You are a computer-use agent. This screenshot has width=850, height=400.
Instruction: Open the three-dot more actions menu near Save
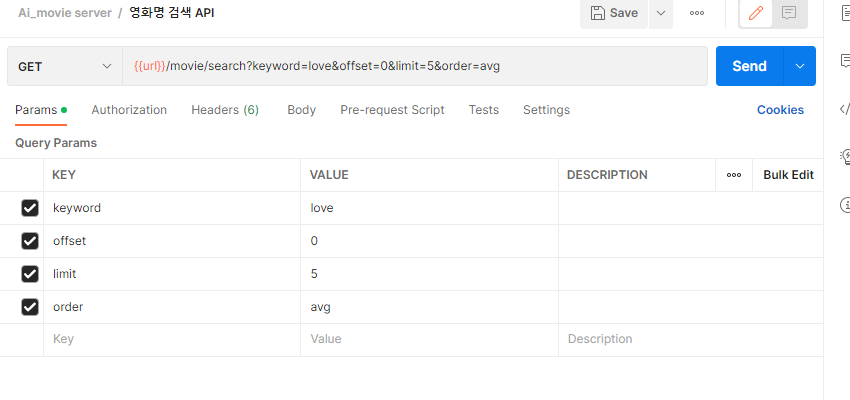(x=697, y=13)
